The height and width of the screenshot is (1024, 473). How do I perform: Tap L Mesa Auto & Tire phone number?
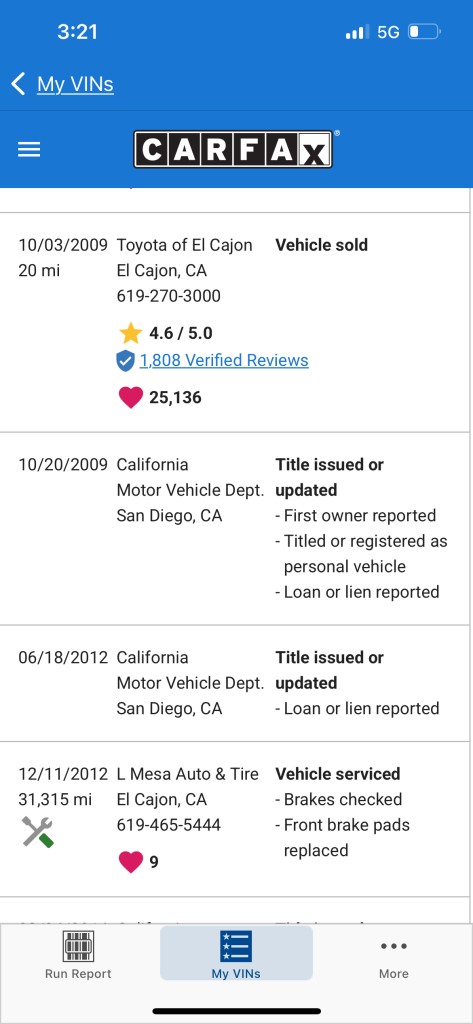(x=169, y=825)
